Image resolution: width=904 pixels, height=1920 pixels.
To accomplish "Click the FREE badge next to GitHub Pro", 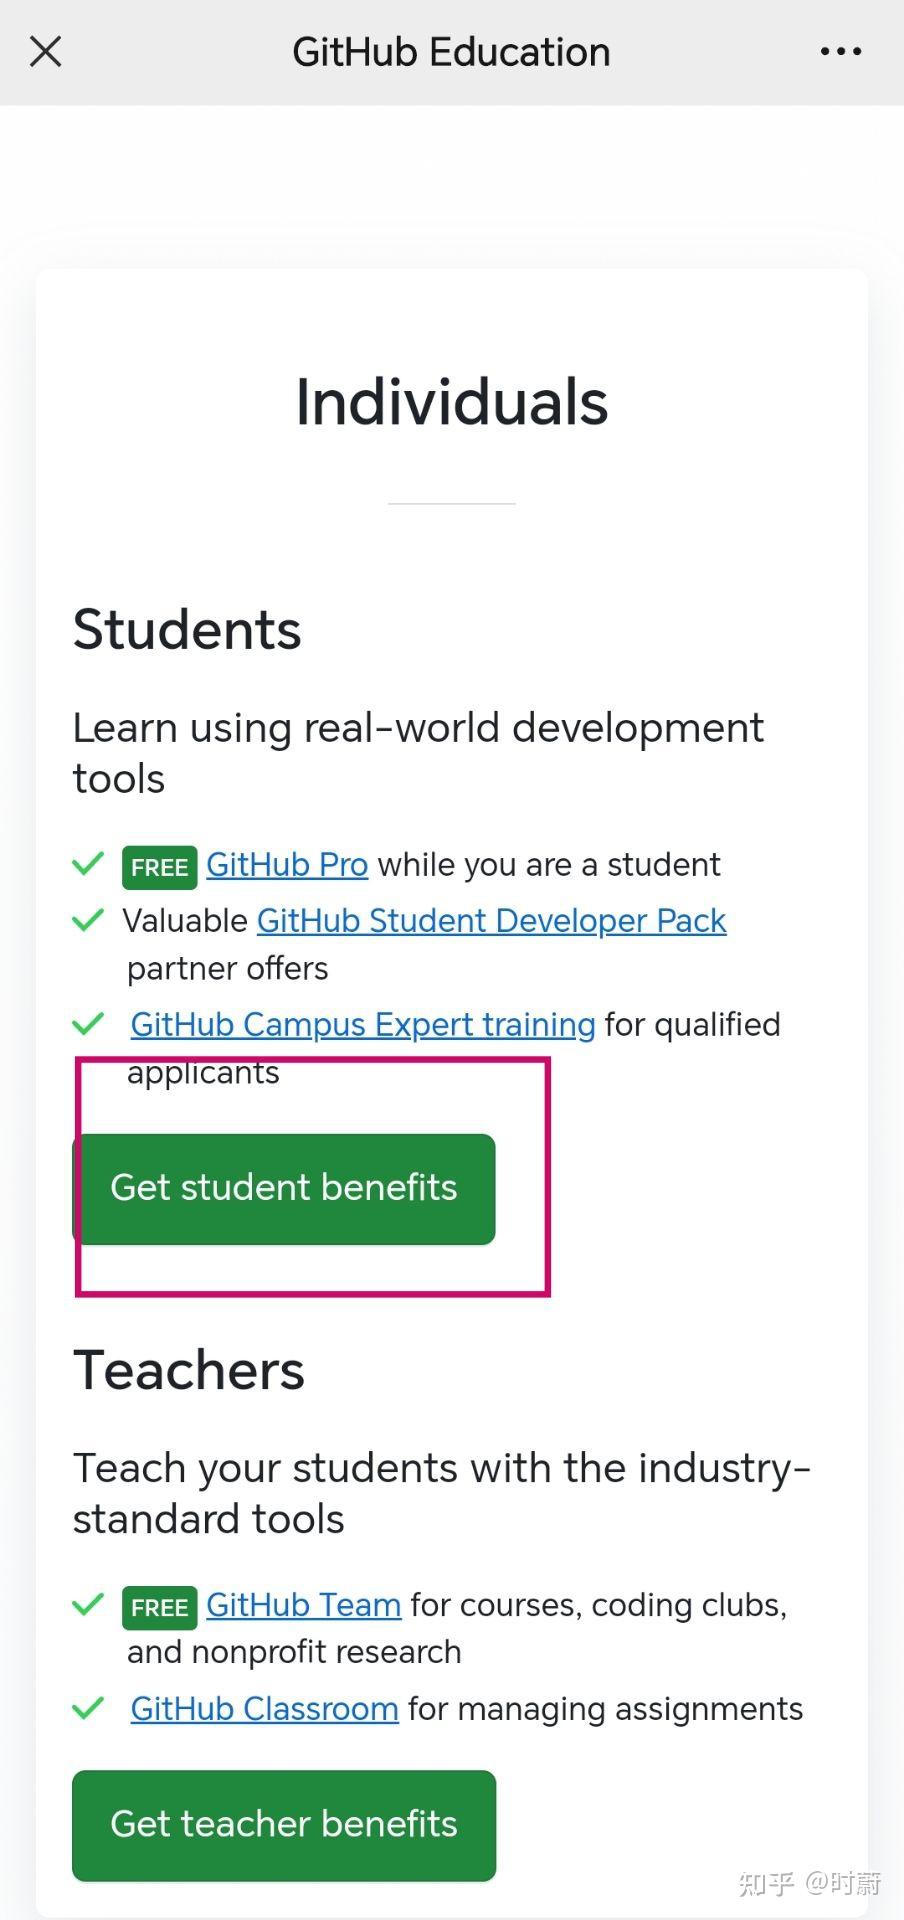I will tap(159, 867).
